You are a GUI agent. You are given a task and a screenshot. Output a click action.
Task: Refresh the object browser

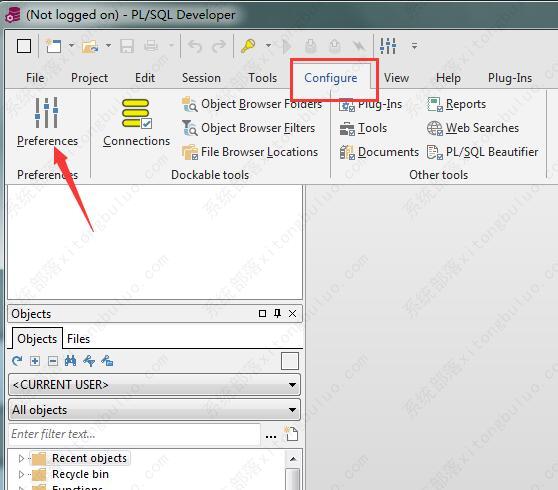pos(17,362)
